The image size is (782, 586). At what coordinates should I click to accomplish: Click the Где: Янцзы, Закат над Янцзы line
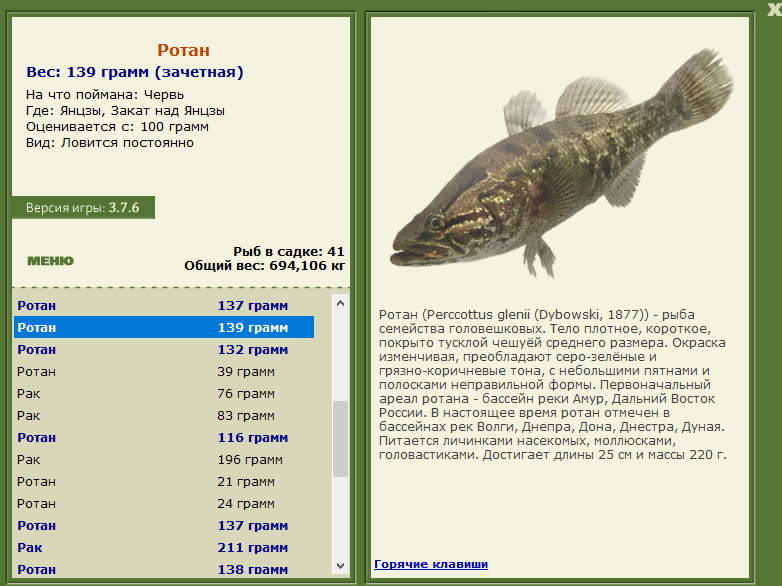(x=125, y=111)
